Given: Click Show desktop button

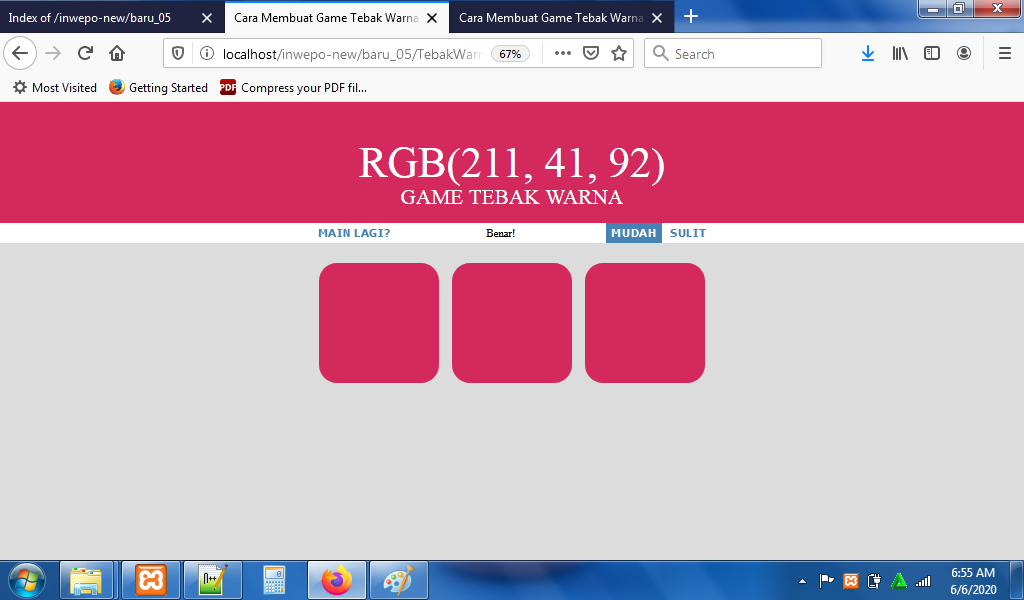Looking at the screenshot, I should pos(1017,580).
